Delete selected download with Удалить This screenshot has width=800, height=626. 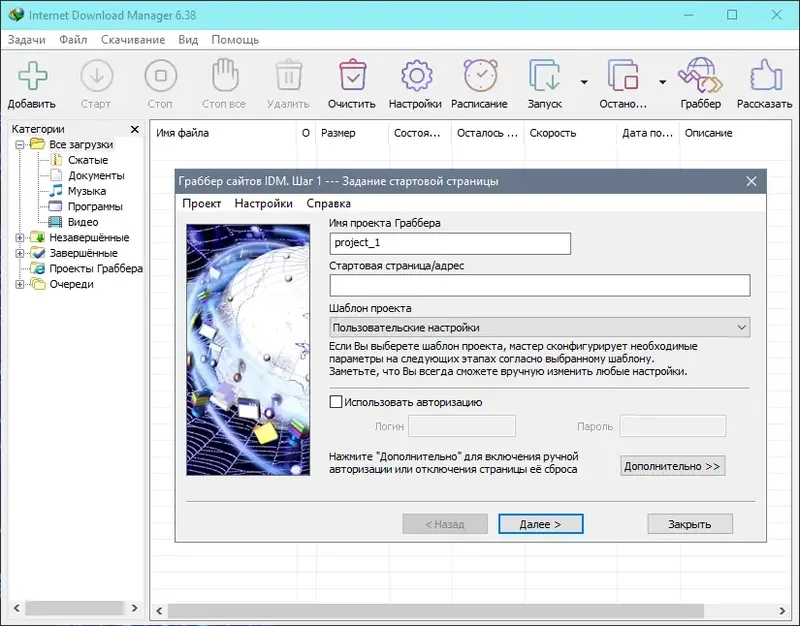287,80
